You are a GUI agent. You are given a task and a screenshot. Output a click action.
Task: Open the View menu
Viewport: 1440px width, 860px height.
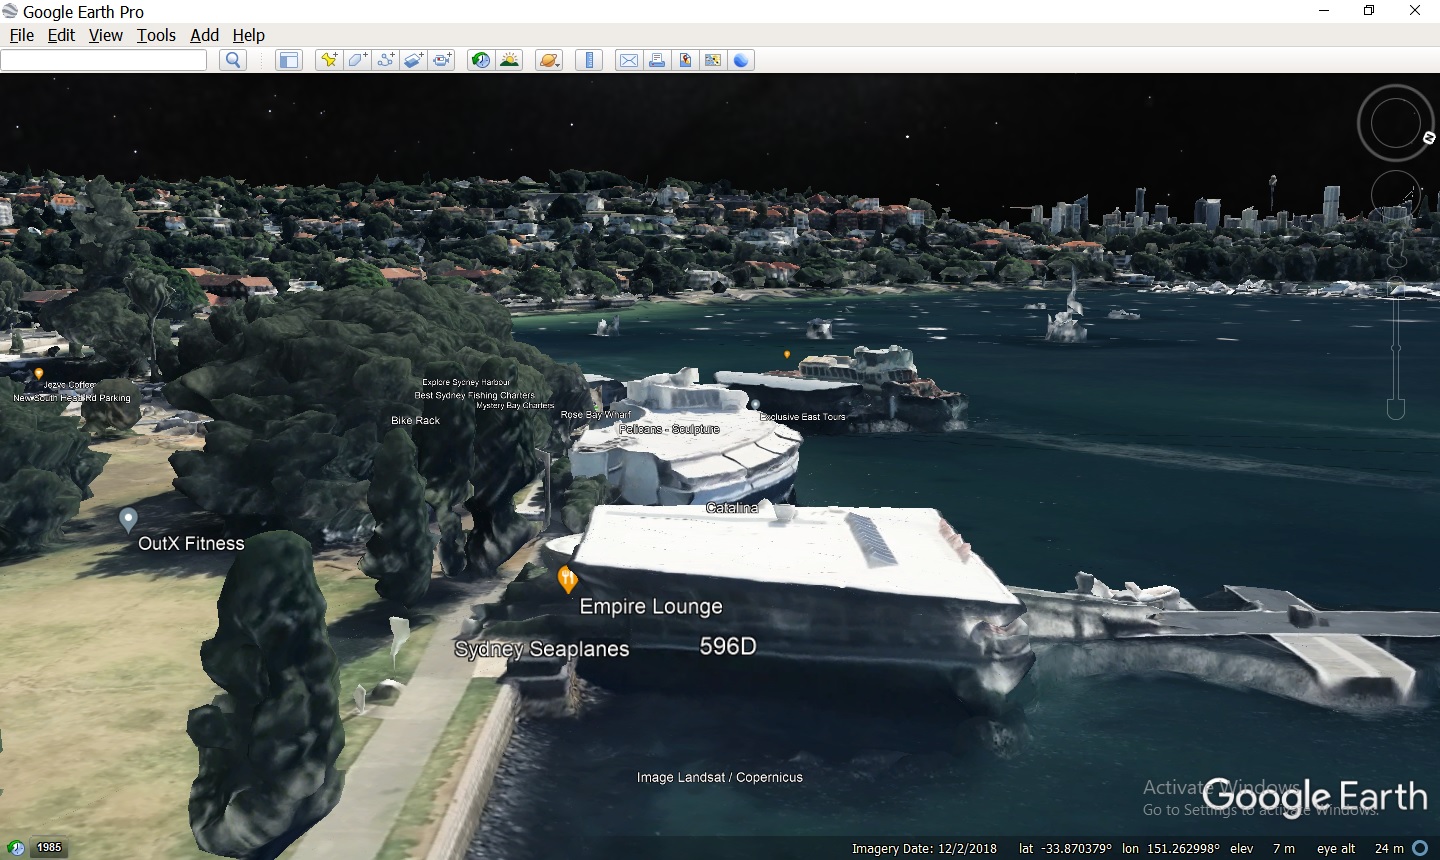tap(105, 35)
